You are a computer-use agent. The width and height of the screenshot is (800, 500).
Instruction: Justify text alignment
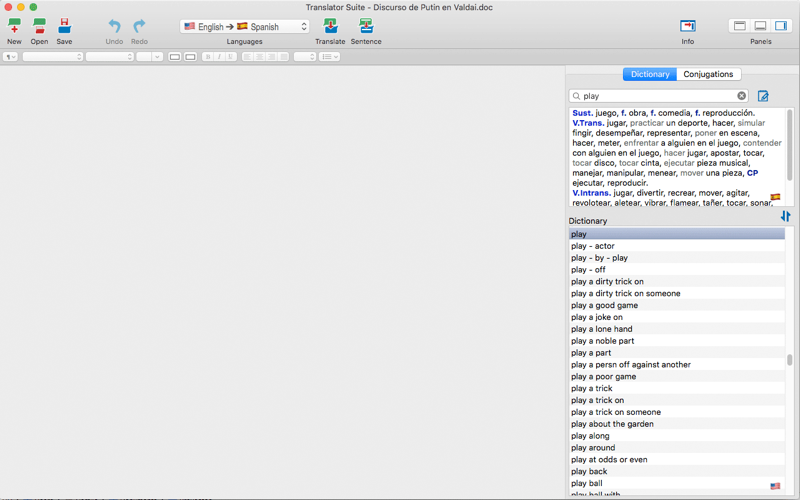283,57
